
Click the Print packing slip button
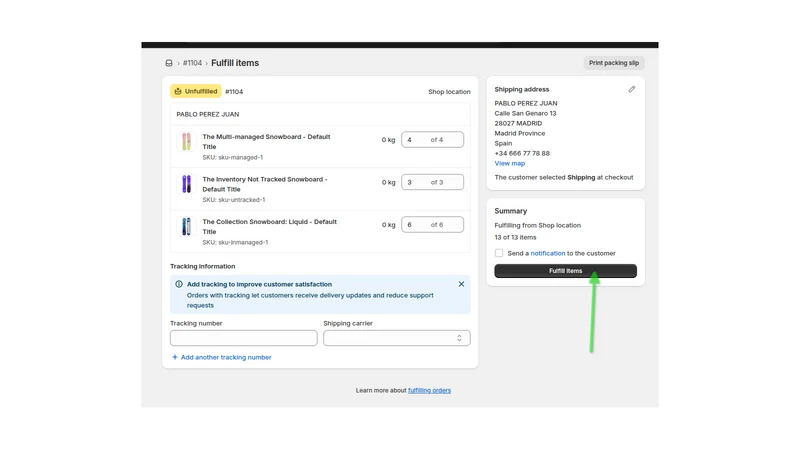point(614,63)
